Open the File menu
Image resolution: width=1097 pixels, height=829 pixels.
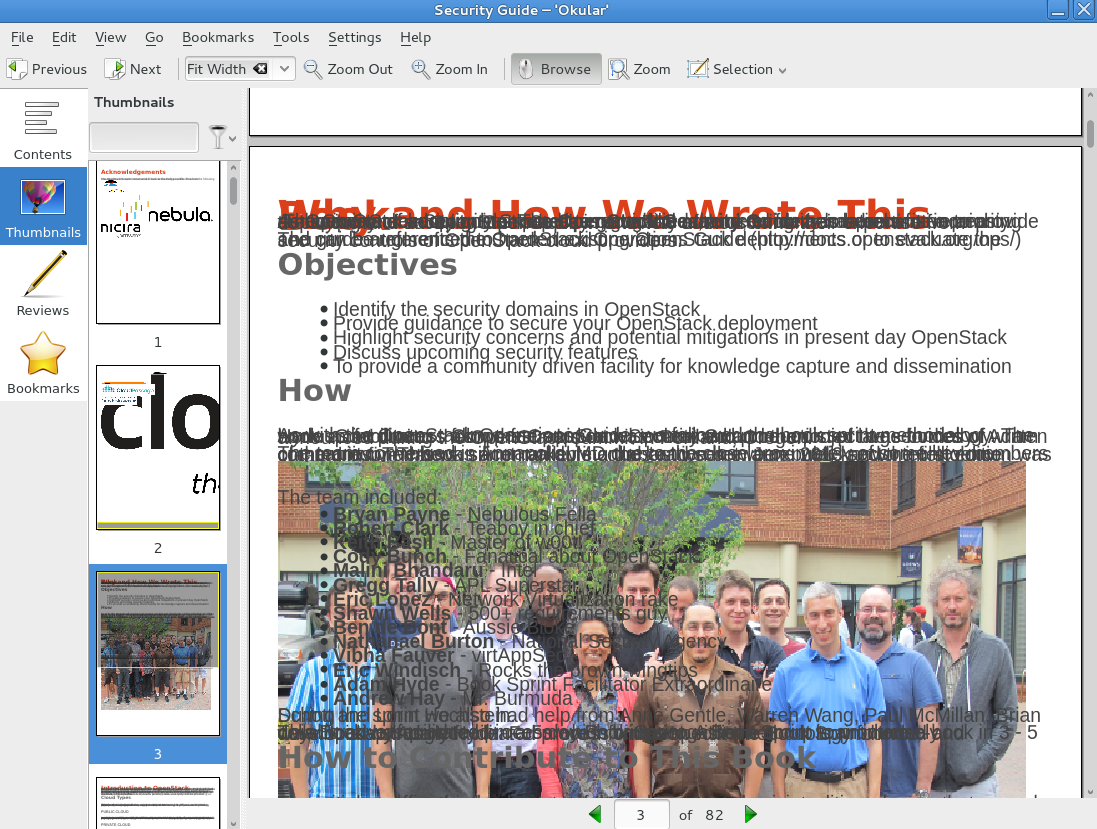pos(22,38)
